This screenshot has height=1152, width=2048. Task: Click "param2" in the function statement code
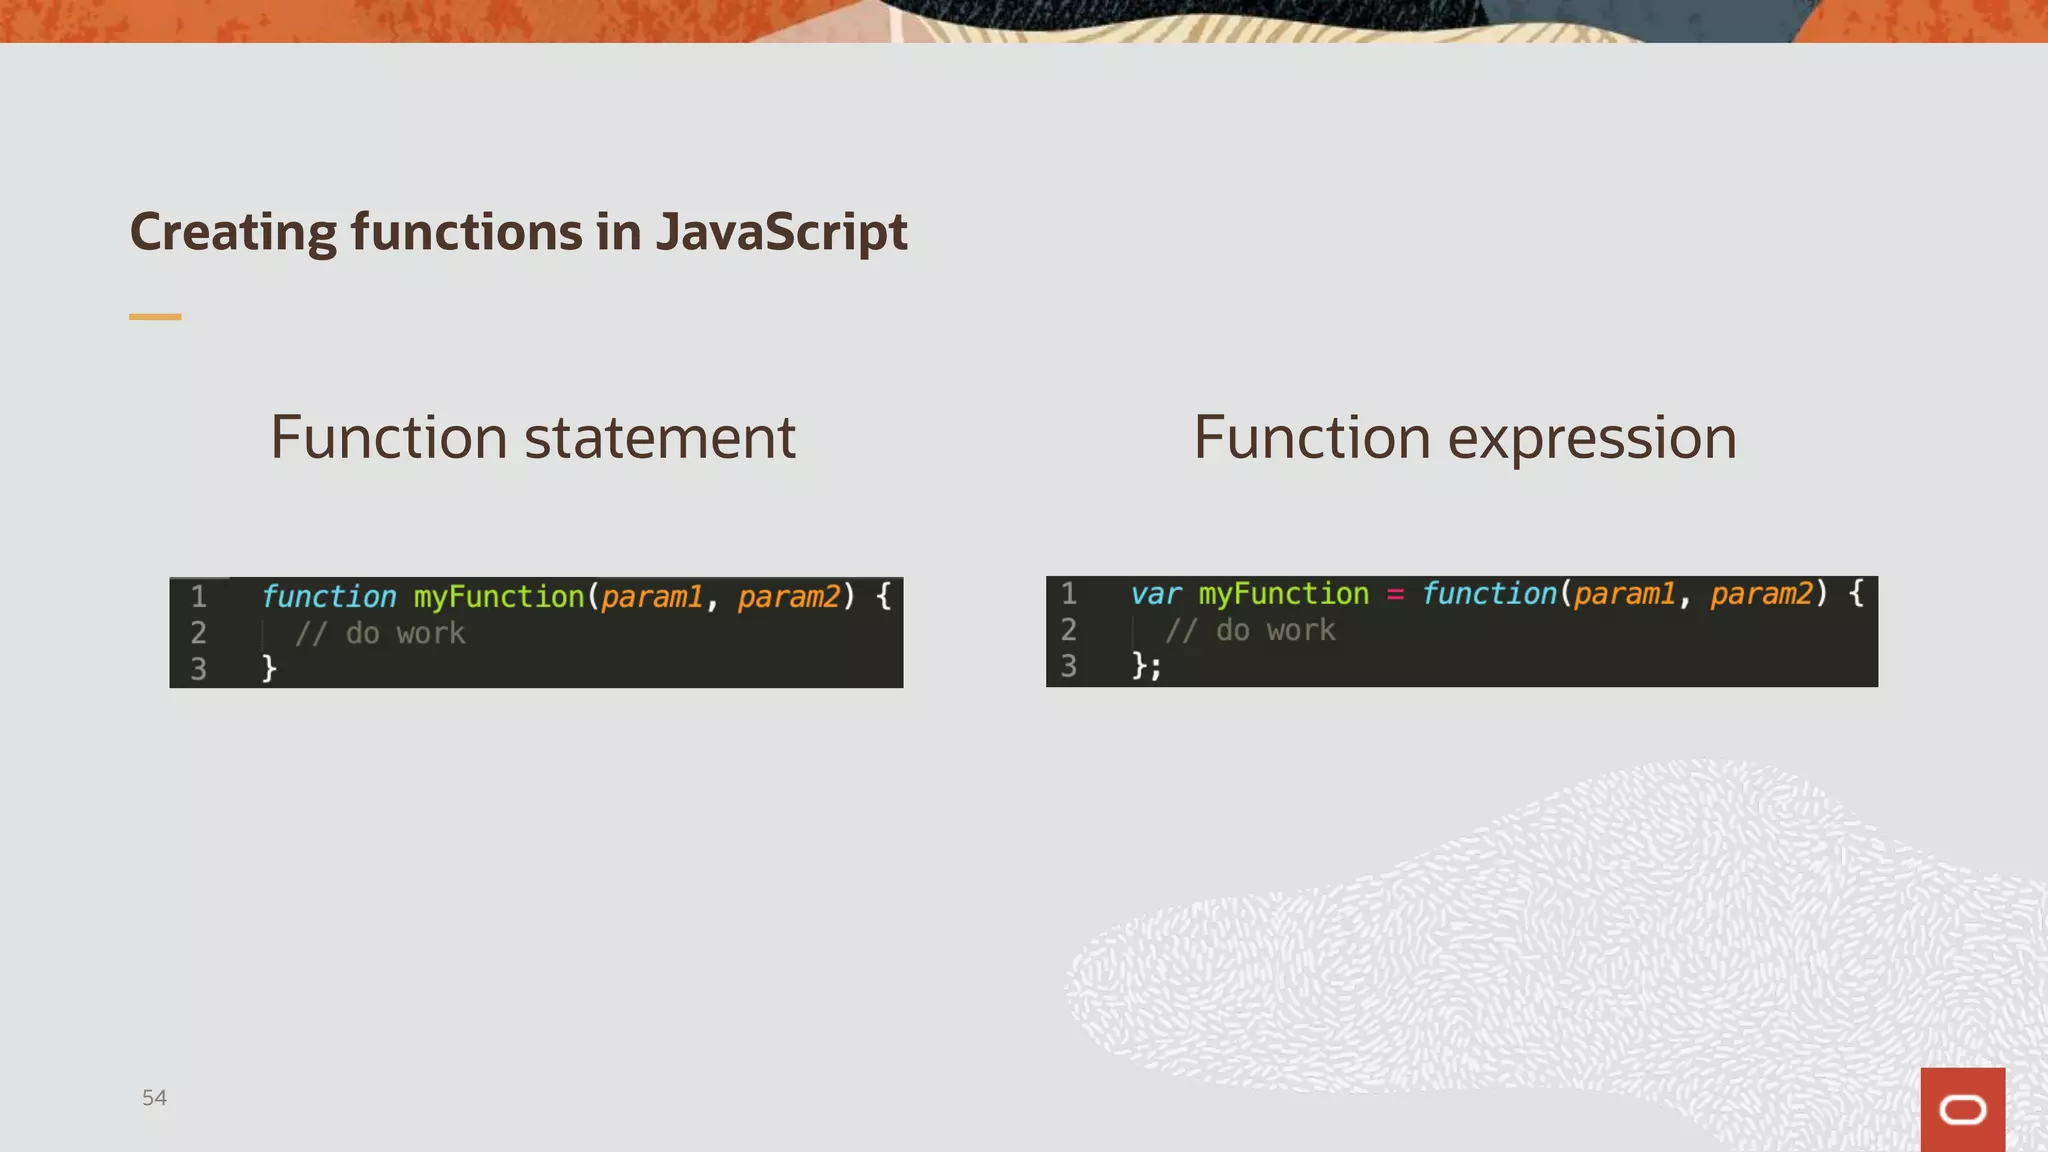[789, 597]
